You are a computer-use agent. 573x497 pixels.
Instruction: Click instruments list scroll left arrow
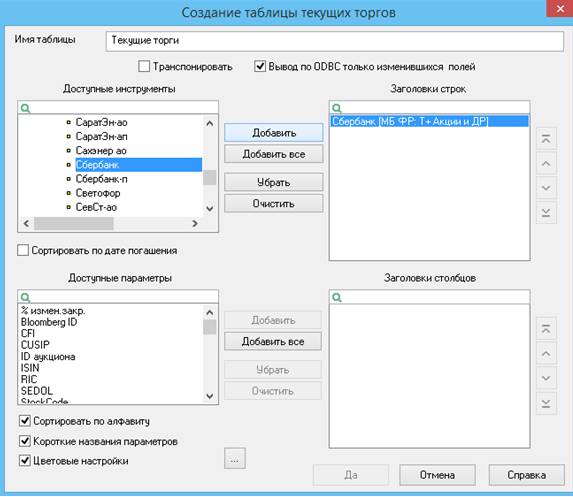point(26,223)
